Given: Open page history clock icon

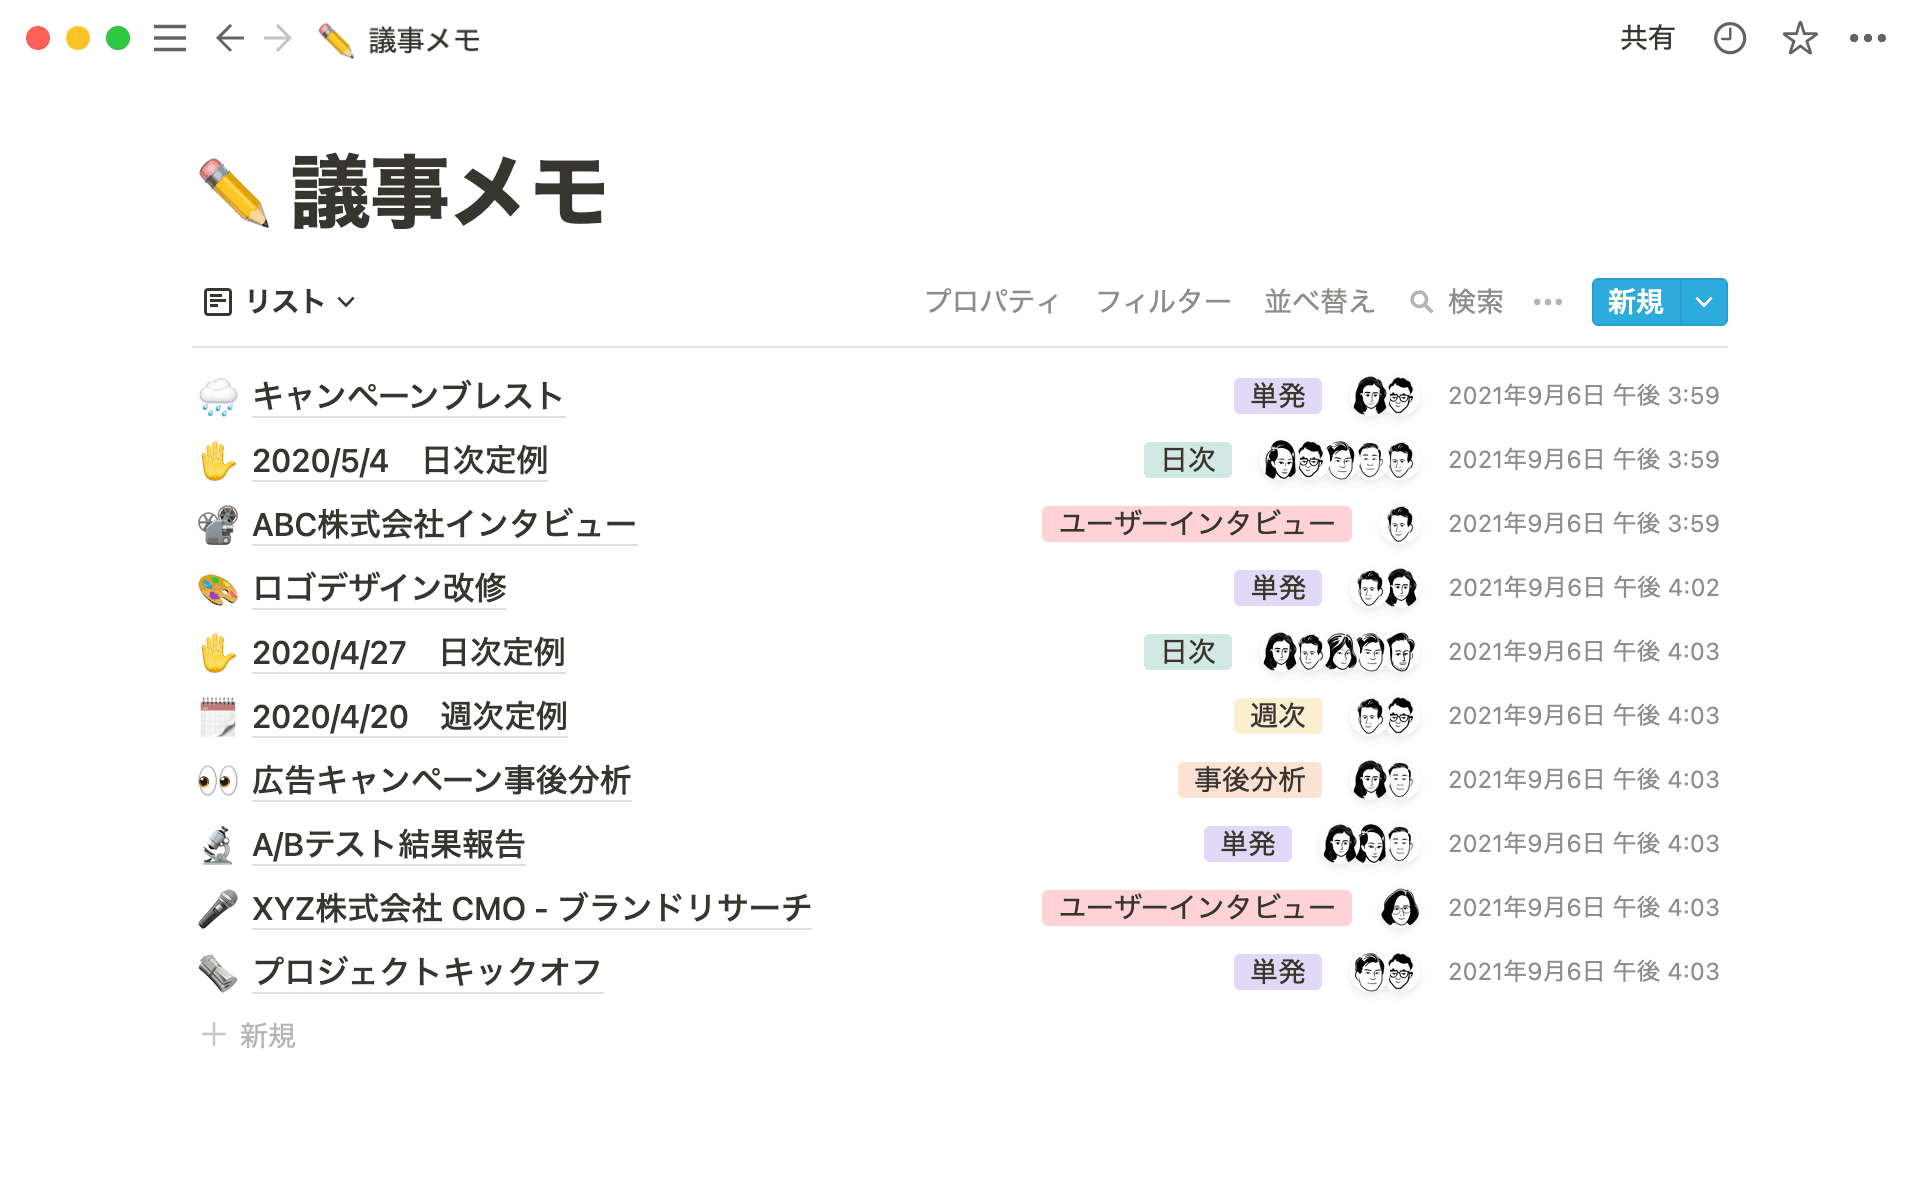Looking at the screenshot, I should (1729, 39).
